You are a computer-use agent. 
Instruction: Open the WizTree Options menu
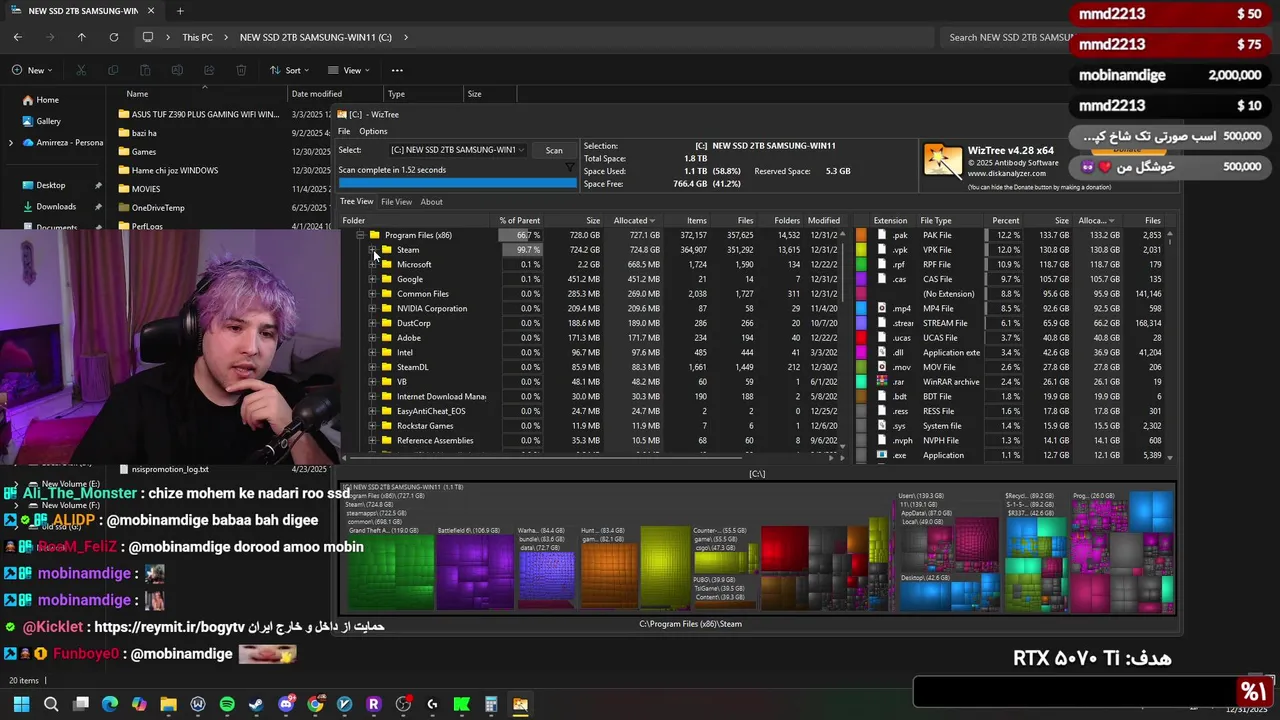click(x=373, y=131)
